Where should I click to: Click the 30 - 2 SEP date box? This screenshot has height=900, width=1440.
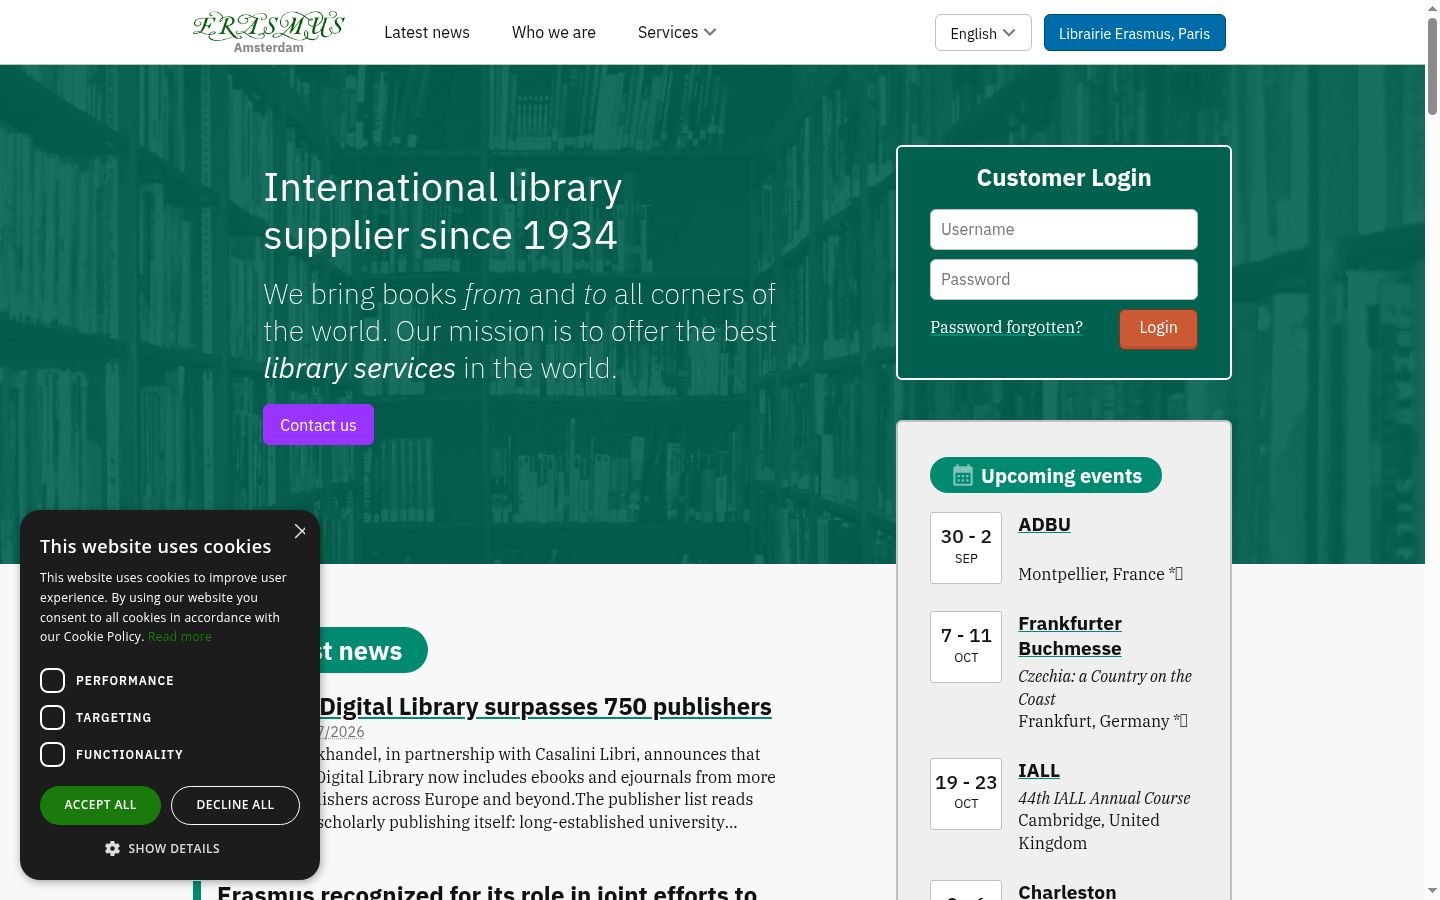pyautogui.click(x=966, y=548)
